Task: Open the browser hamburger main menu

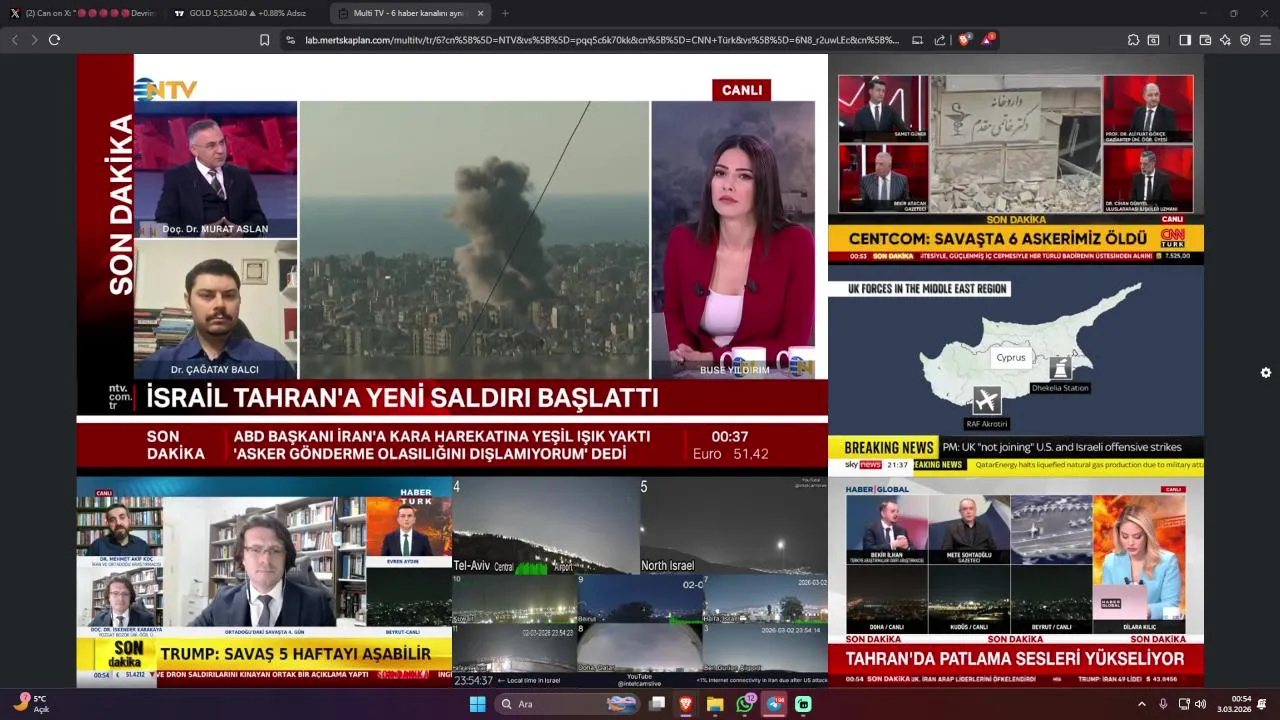Action: pyautogui.click(x=1265, y=40)
